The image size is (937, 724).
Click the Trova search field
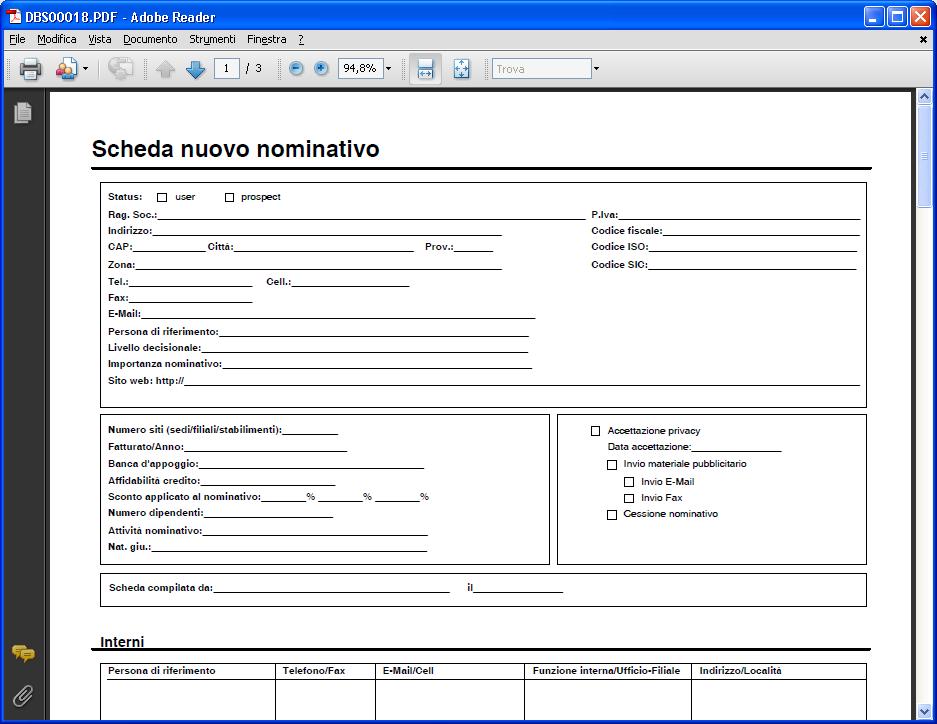click(541, 69)
